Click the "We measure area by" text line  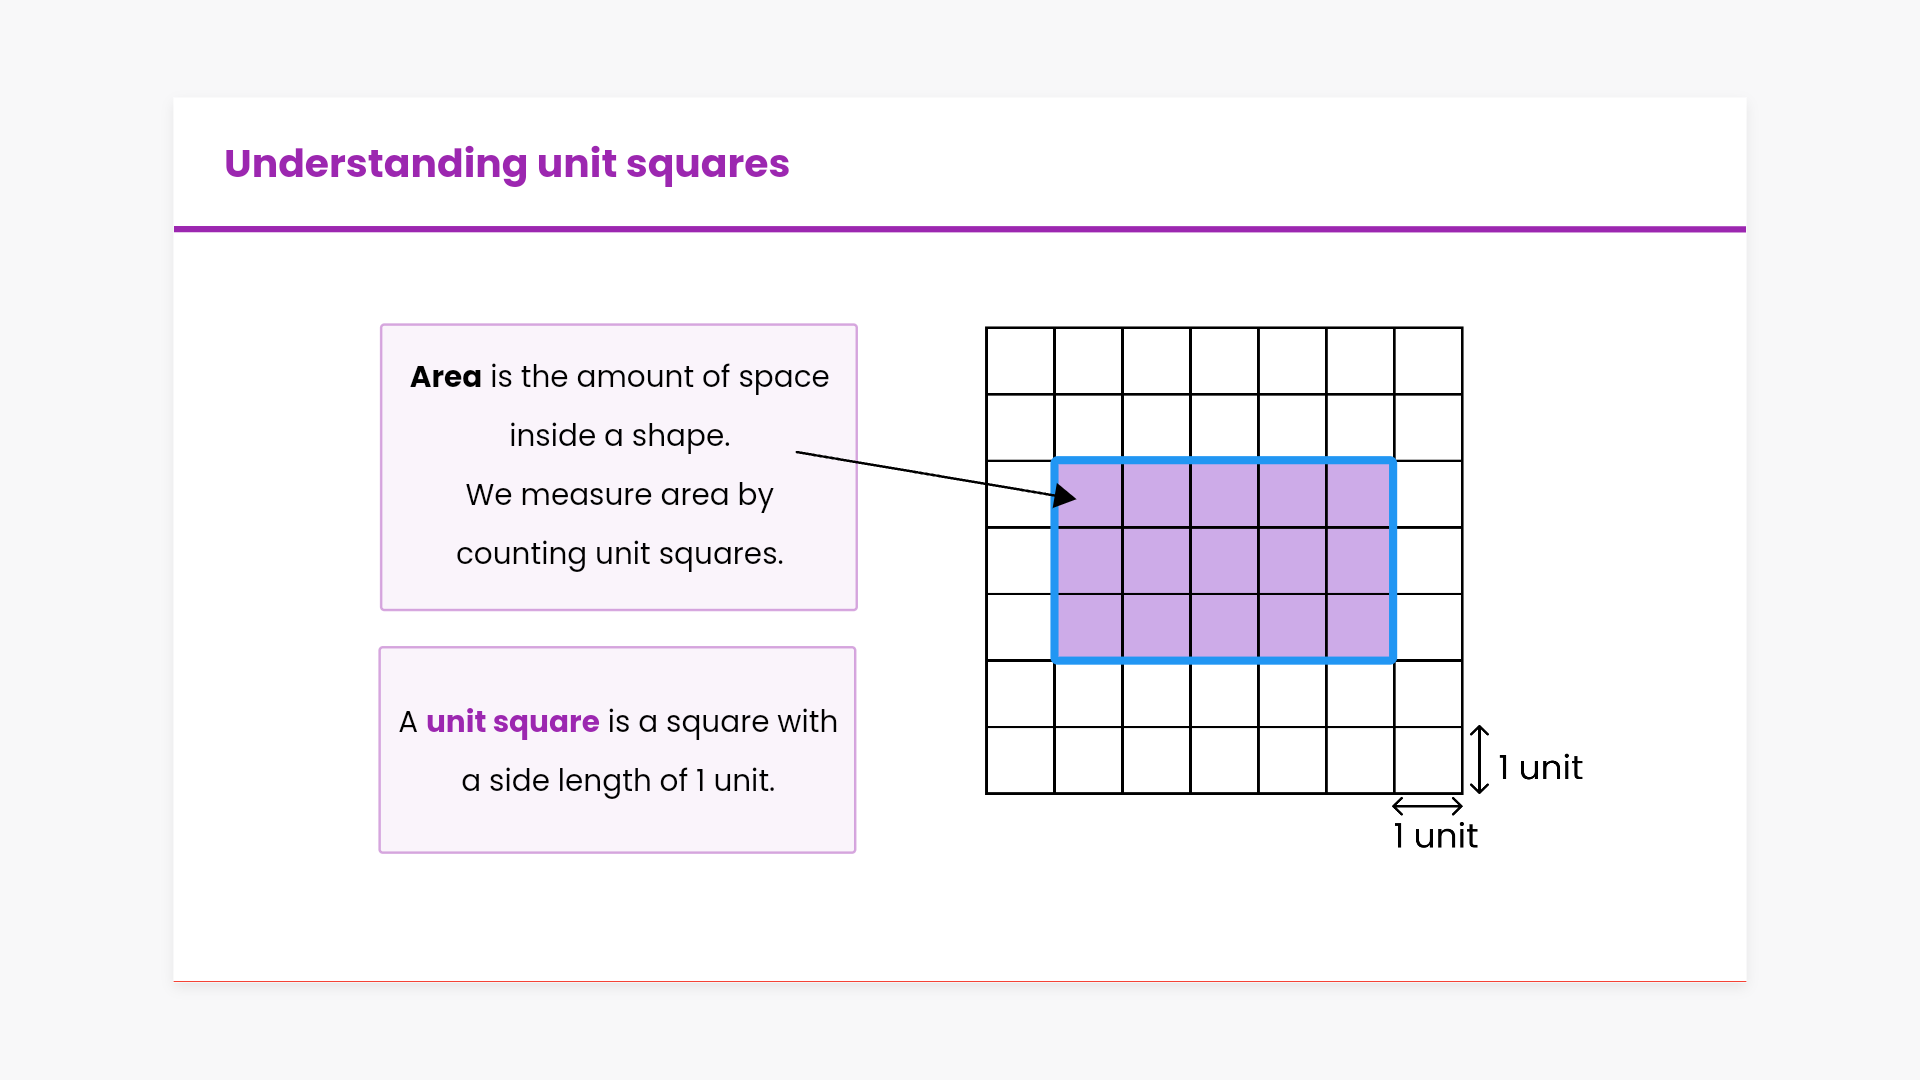pos(619,495)
